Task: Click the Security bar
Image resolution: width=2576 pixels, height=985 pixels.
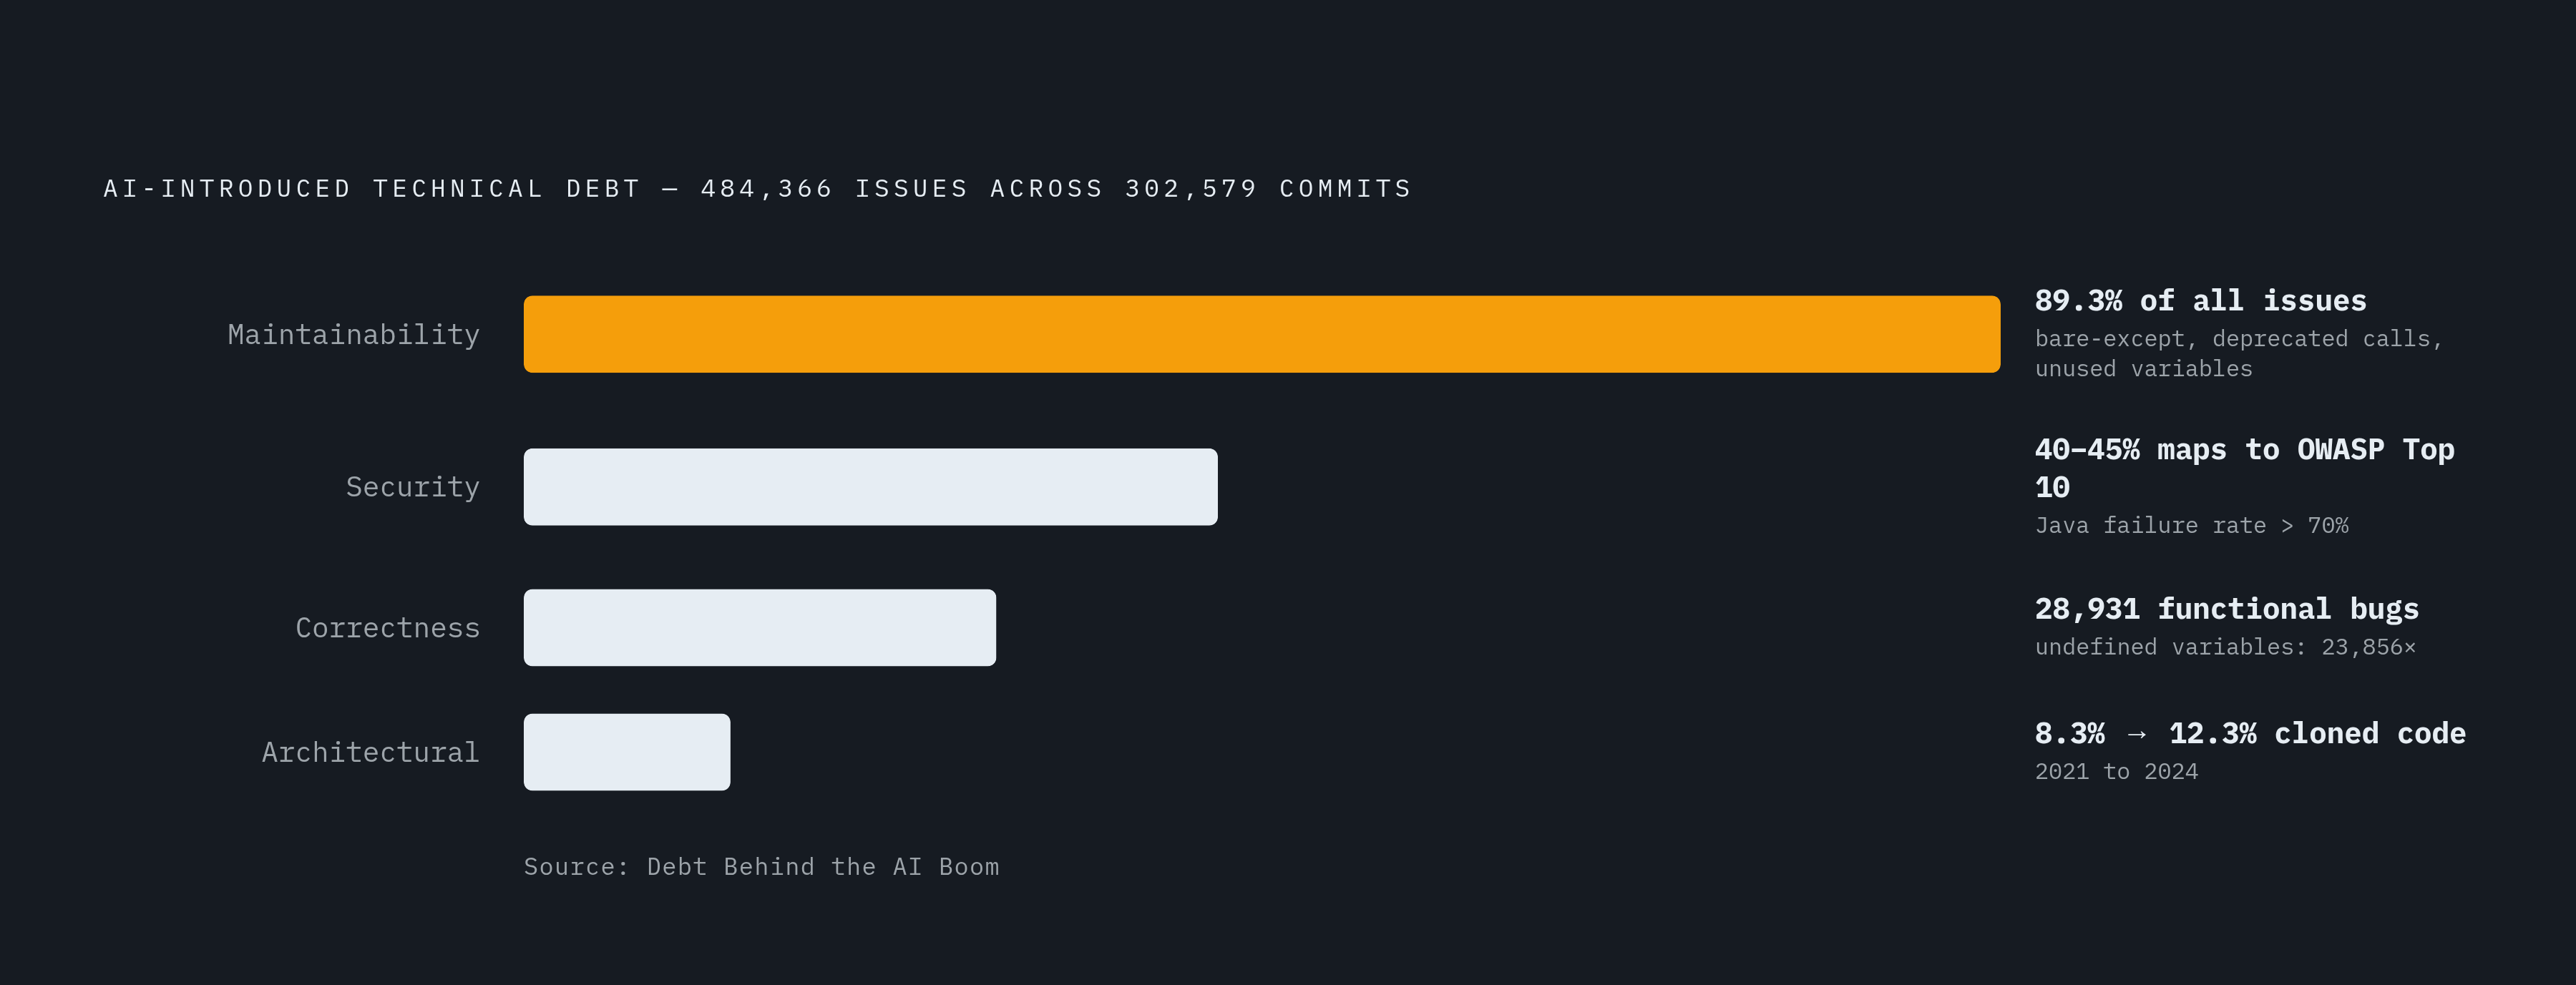Action: [x=871, y=487]
